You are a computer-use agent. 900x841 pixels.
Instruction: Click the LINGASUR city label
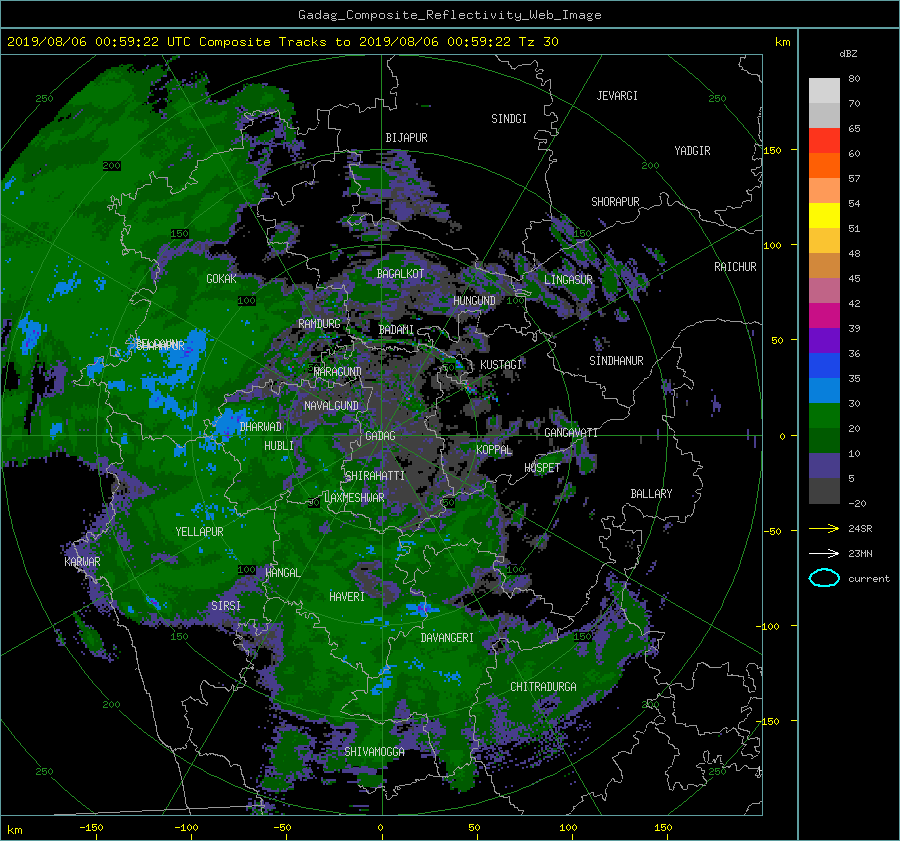click(x=568, y=280)
